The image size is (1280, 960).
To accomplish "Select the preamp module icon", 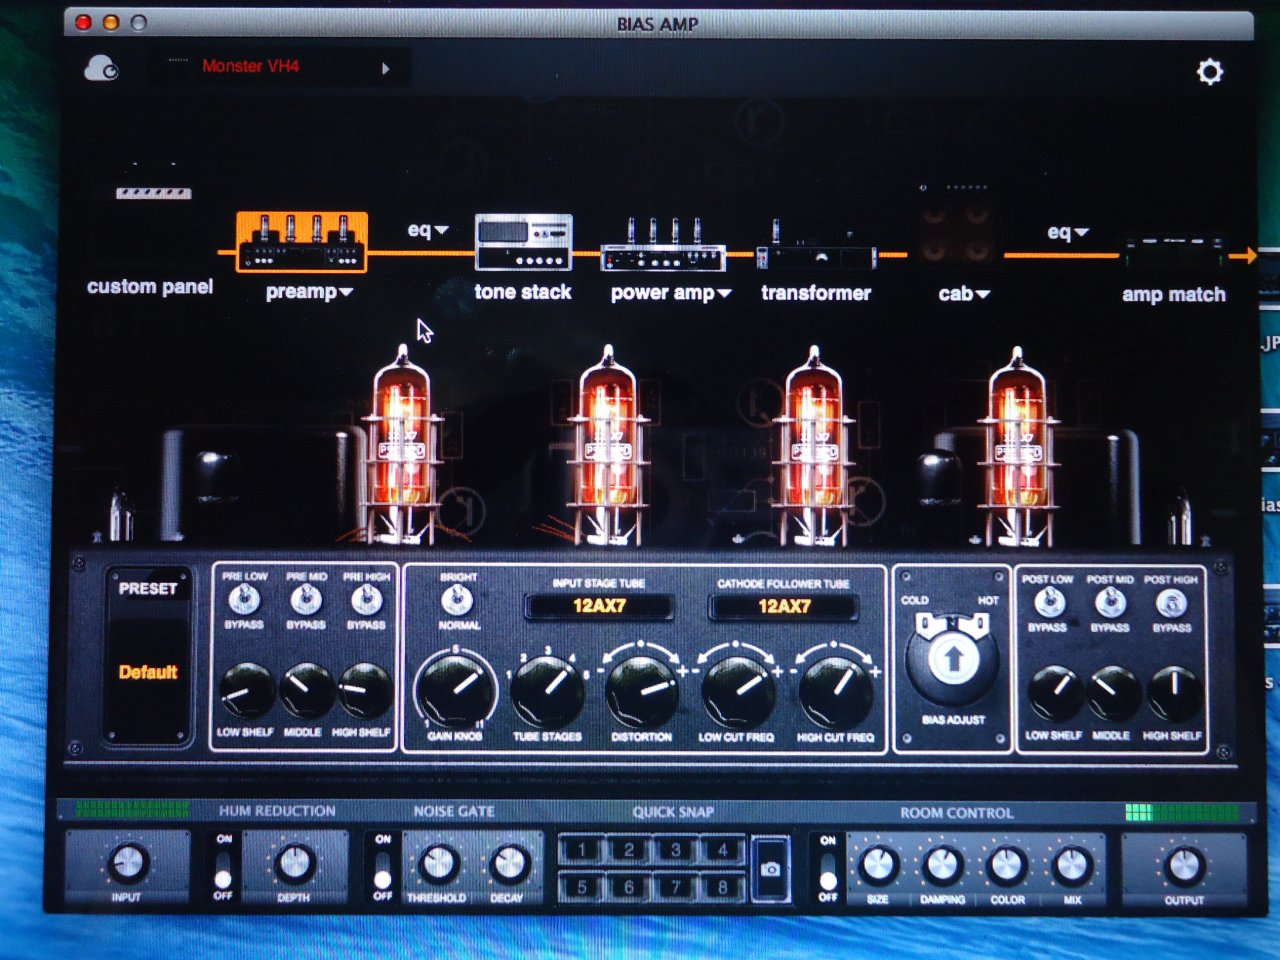I will point(302,242).
